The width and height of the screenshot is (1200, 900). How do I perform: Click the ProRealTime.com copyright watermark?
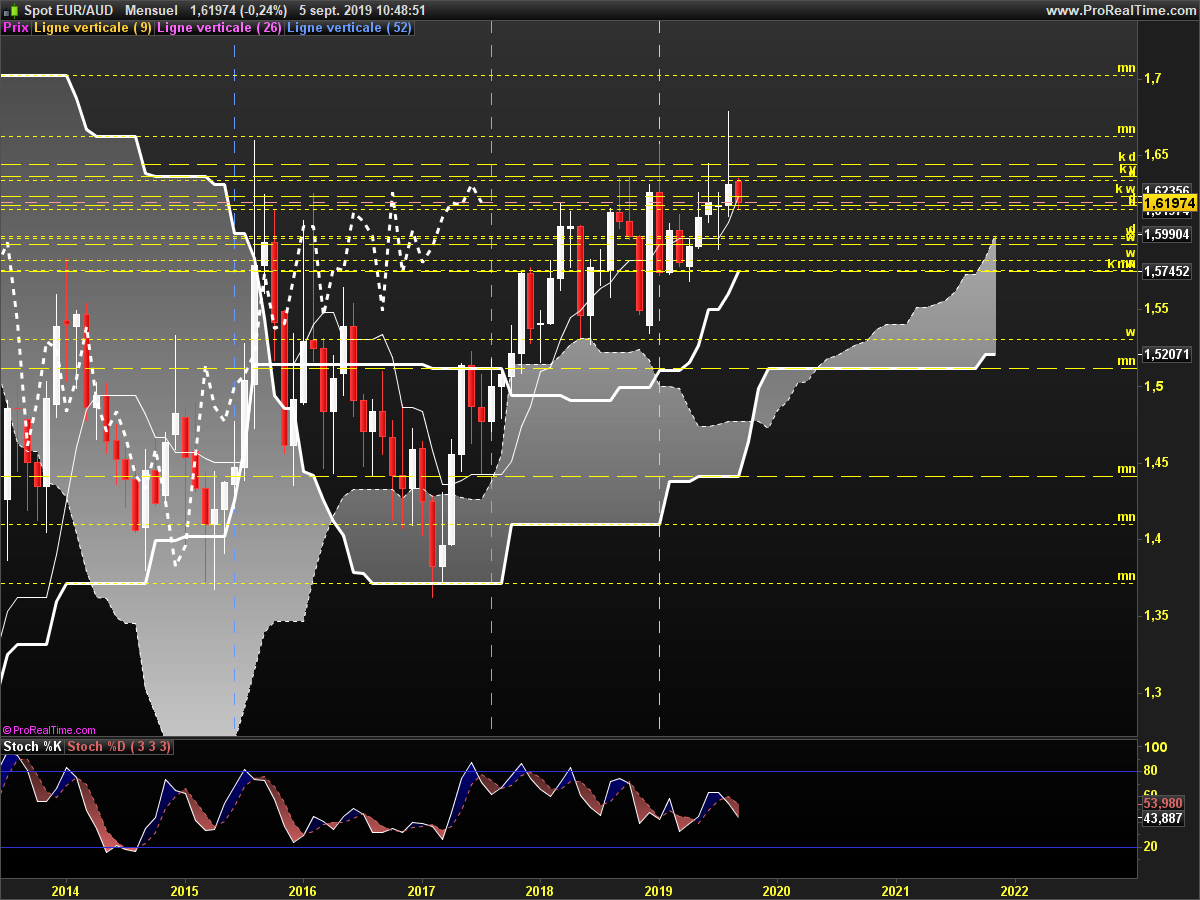click(x=49, y=730)
